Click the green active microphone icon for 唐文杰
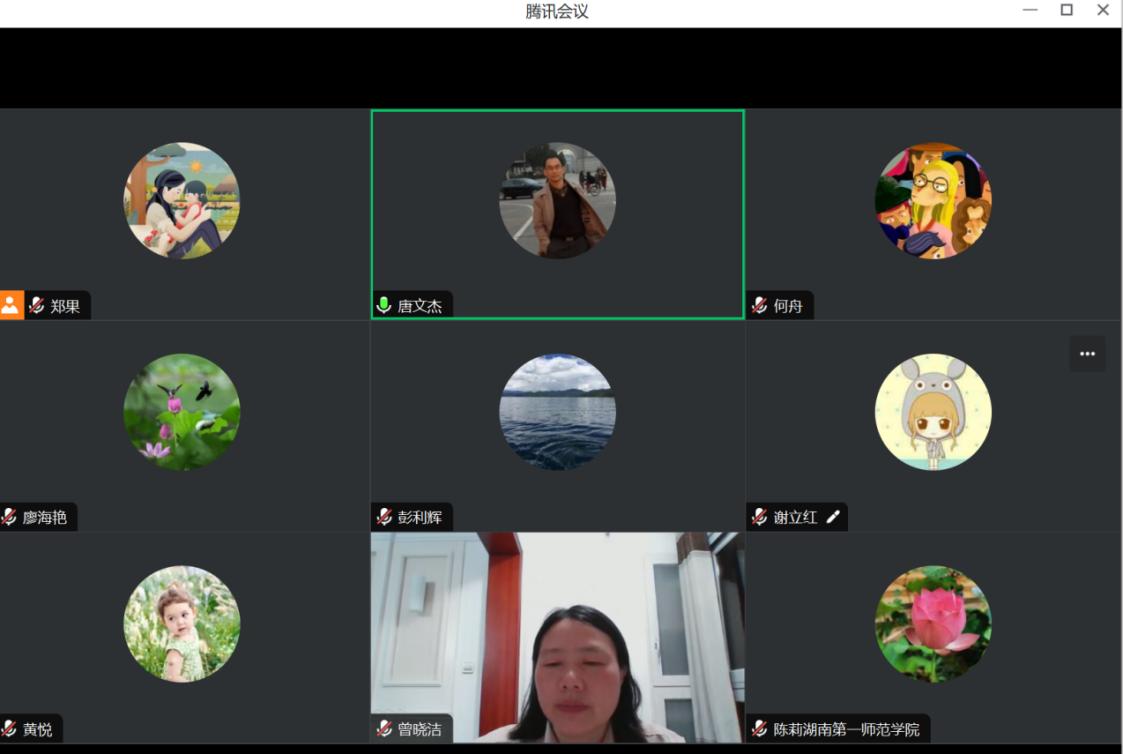1123x754 pixels. [384, 306]
